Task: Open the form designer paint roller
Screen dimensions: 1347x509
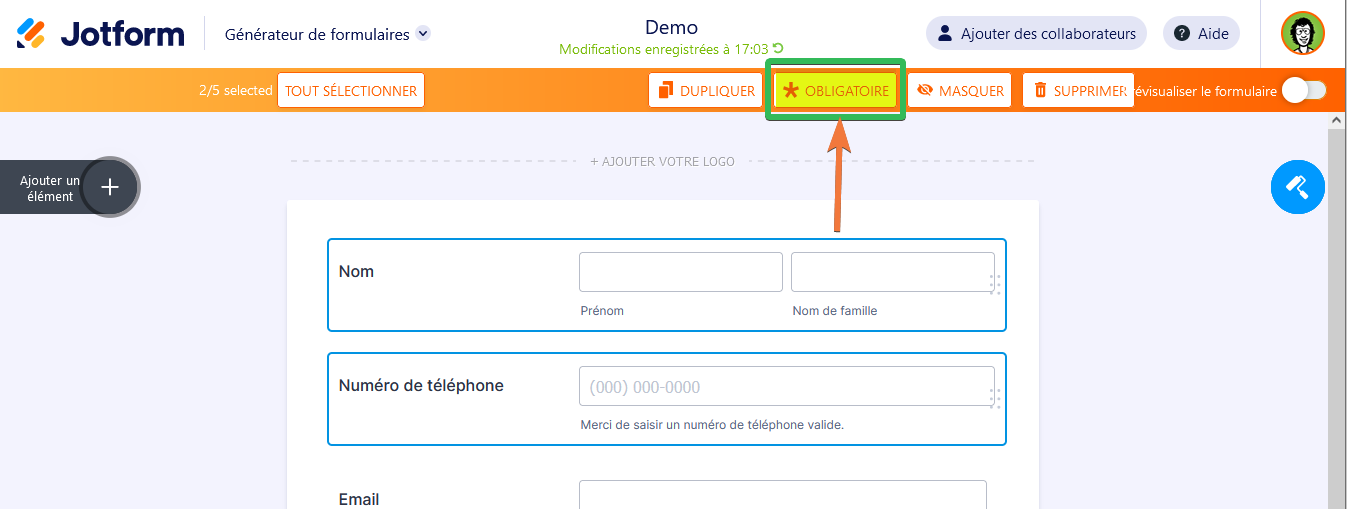Action: (1297, 187)
